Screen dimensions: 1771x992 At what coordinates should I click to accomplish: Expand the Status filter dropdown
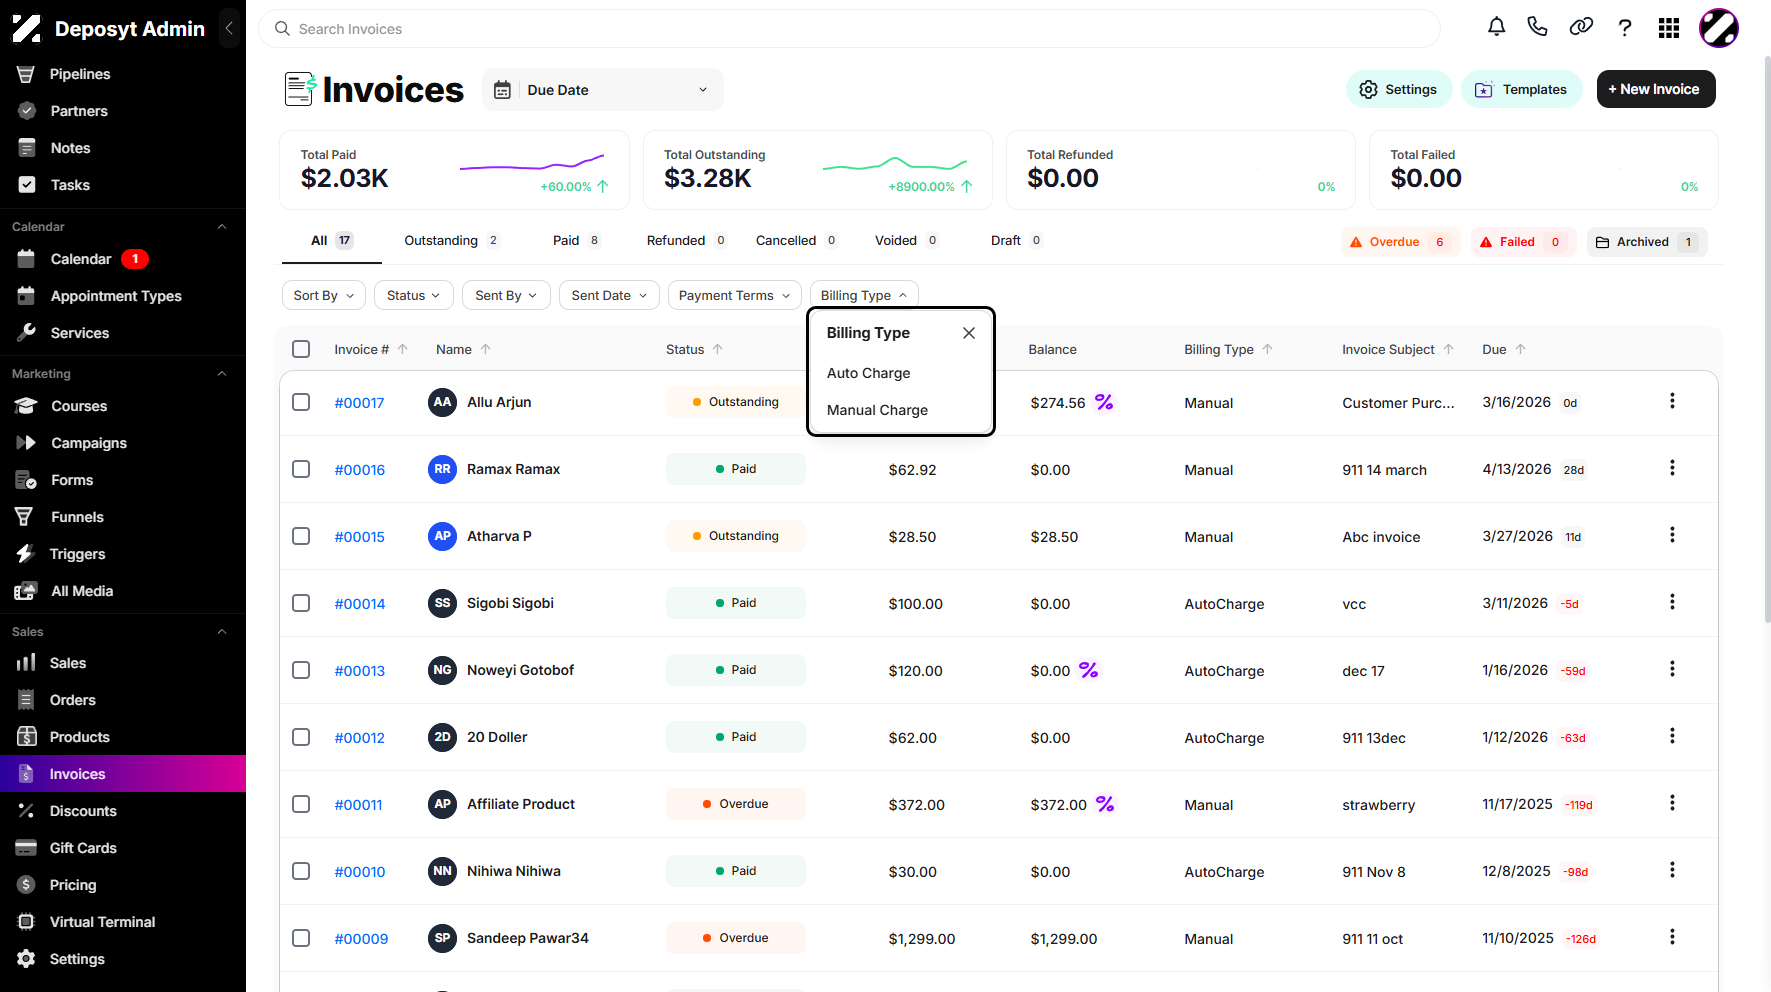click(x=414, y=295)
